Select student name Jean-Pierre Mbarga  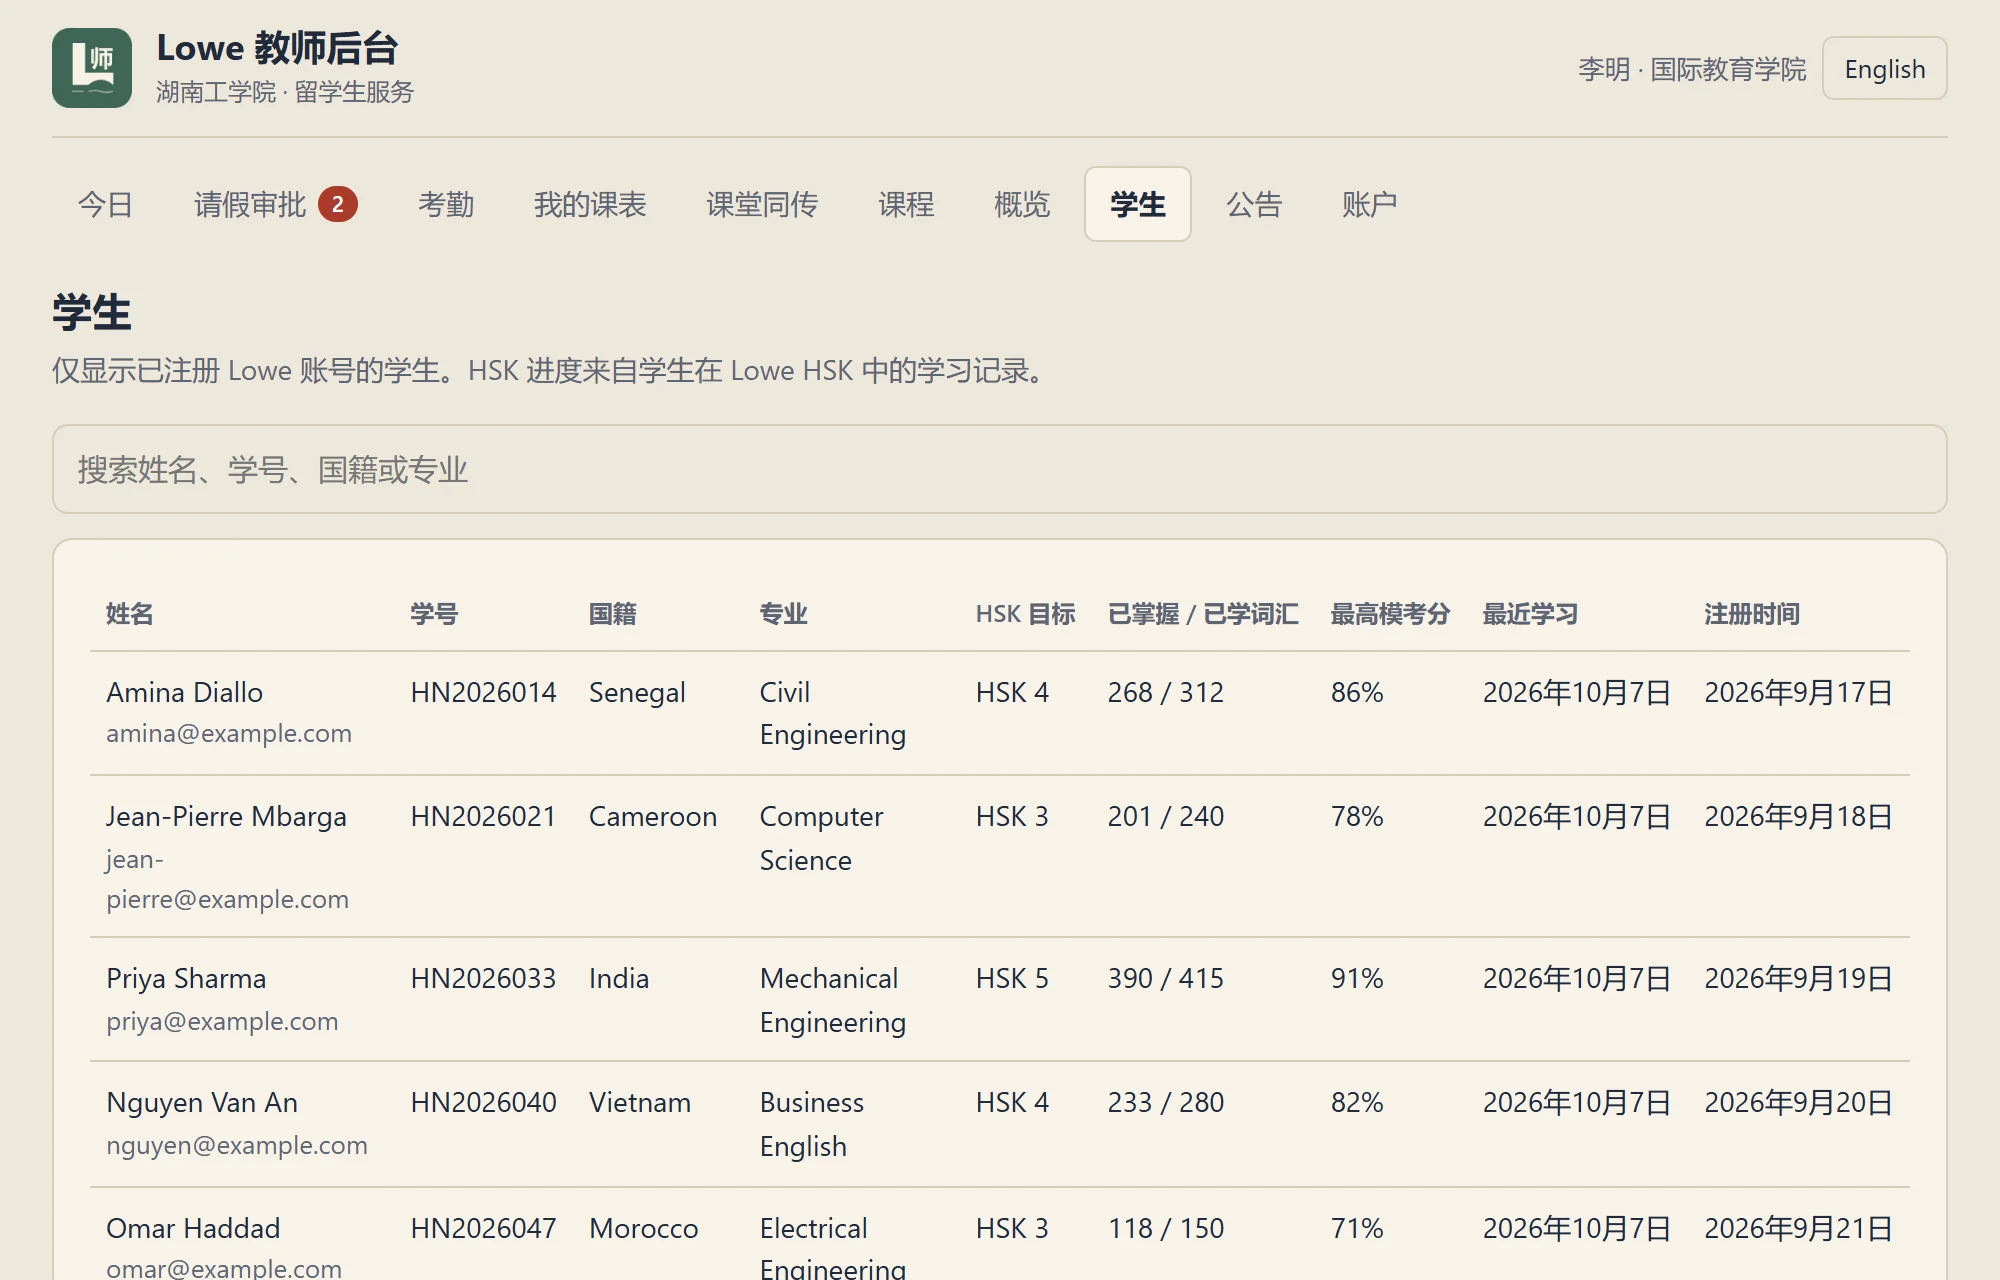pos(226,816)
